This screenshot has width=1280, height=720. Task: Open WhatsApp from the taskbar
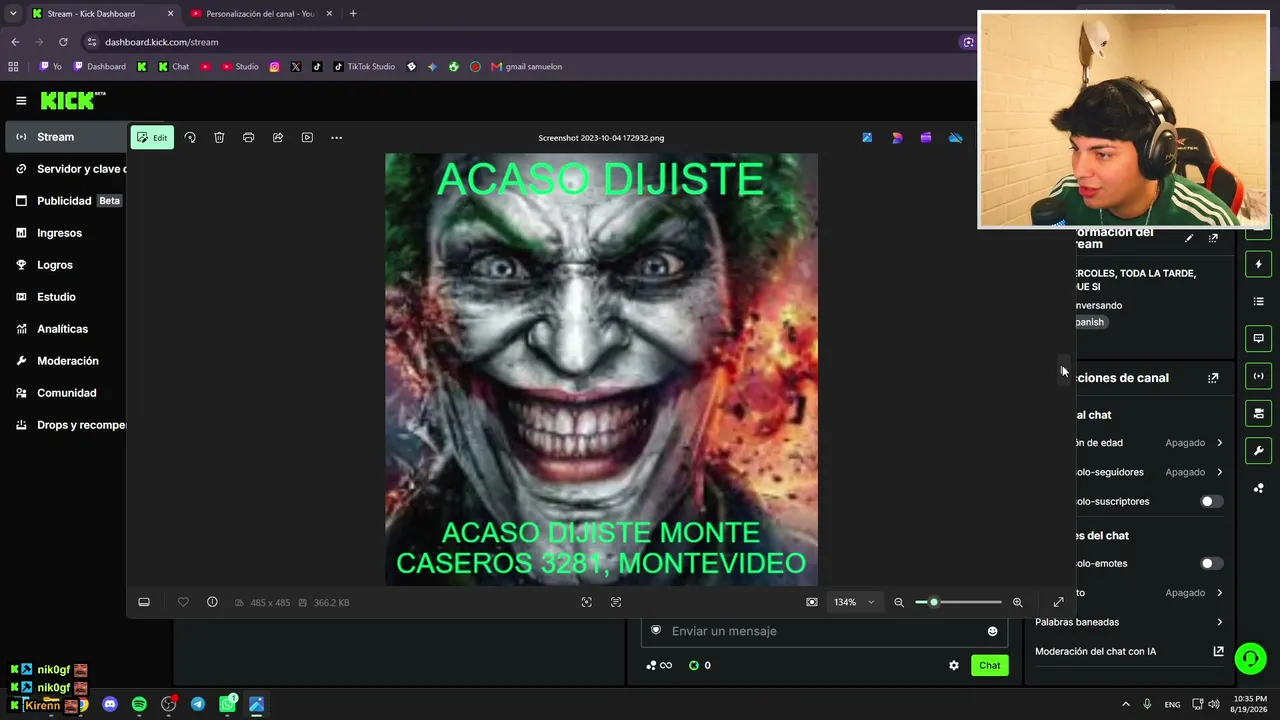[x=227, y=704]
